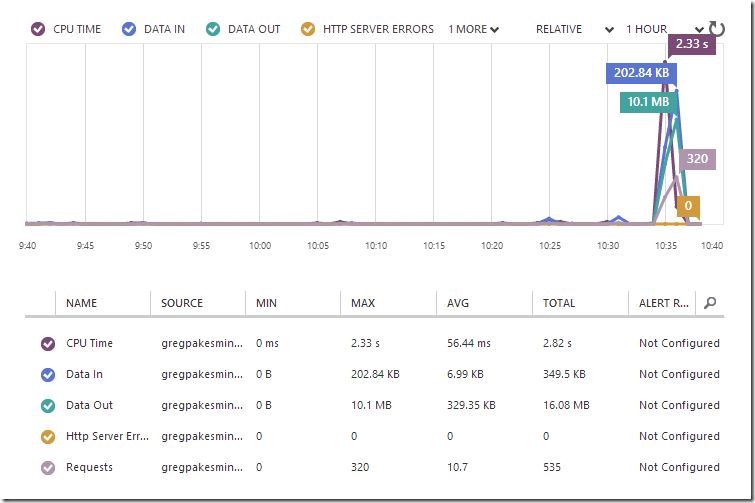Click Data In max value 202.84 KB in the table
This screenshot has height=503, width=755.
point(375,374)
